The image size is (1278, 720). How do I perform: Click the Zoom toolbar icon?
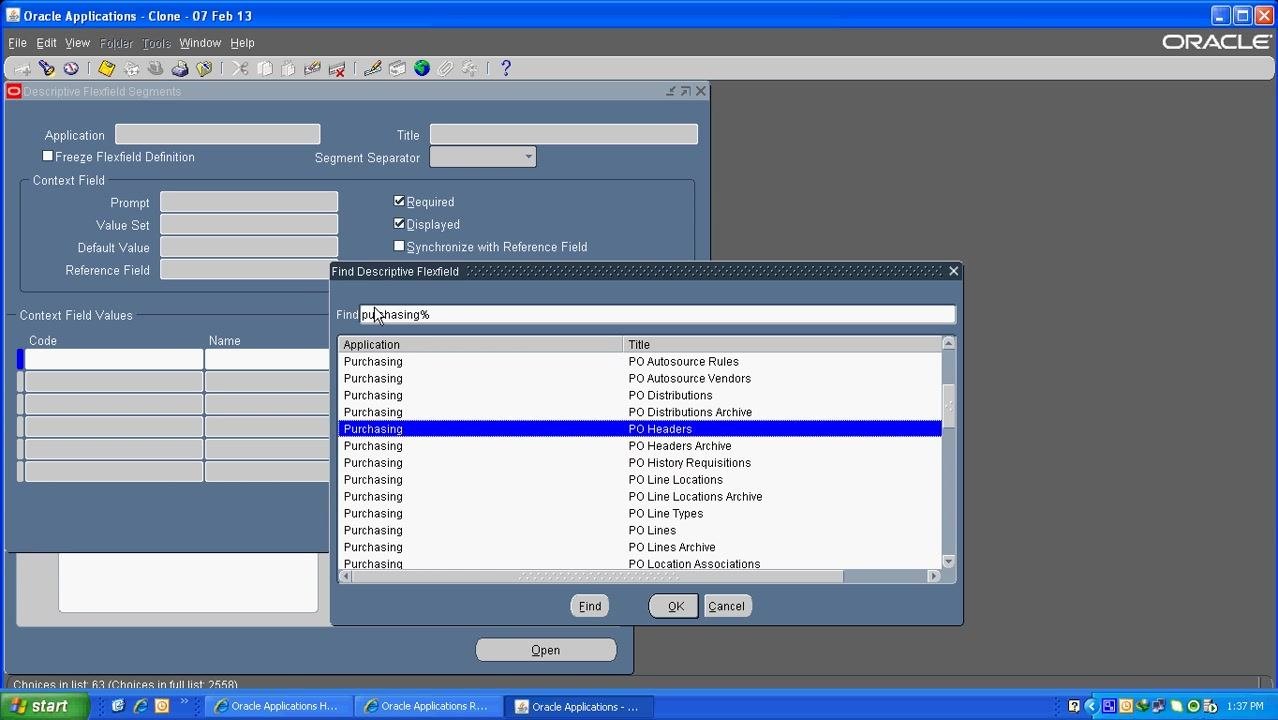[x=397, y=69]
